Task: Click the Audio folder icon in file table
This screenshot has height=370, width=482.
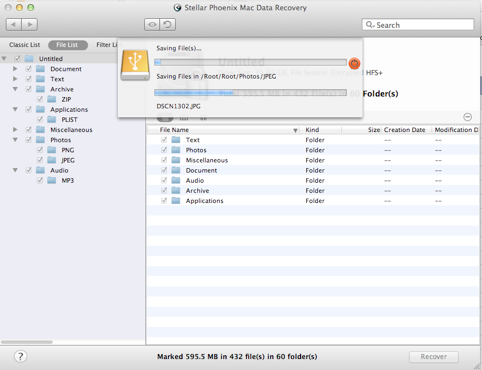Action: (176, 180)
